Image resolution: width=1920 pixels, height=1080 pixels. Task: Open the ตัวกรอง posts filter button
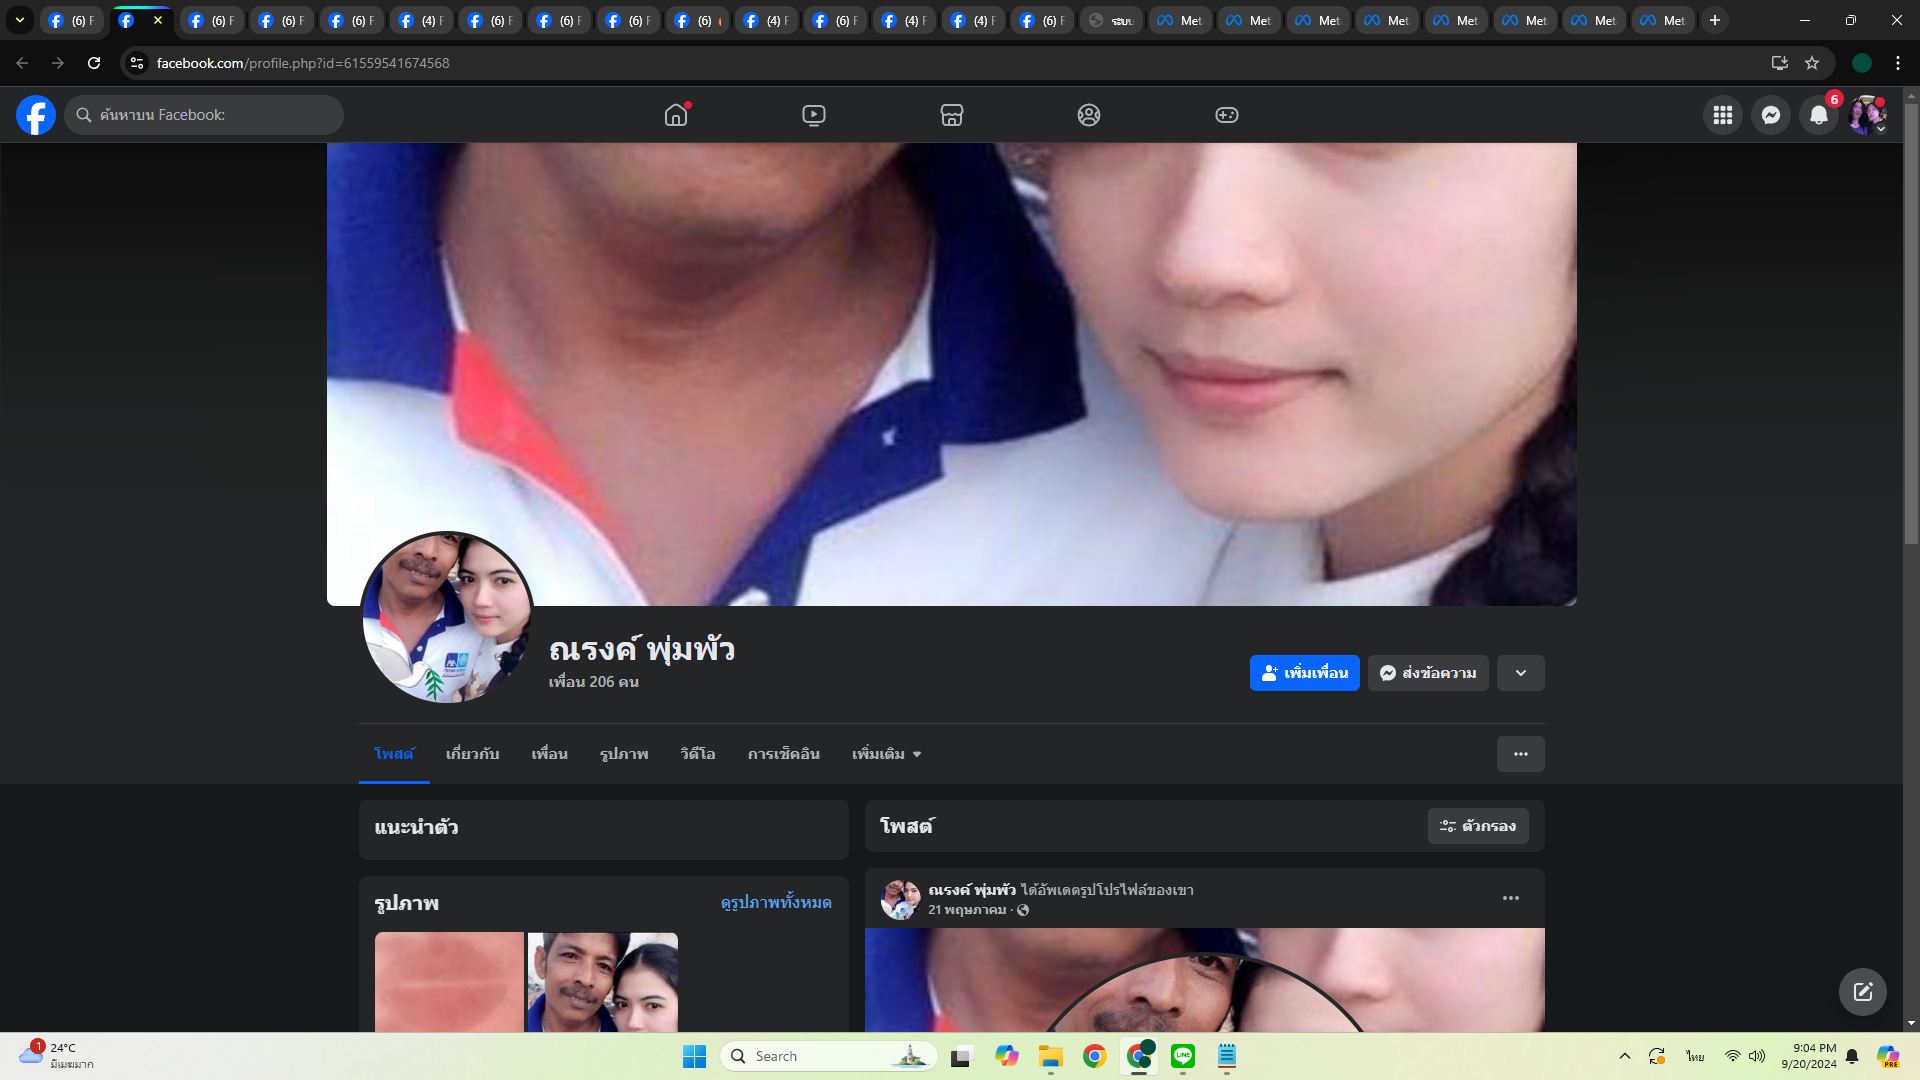coord(1477,826)
